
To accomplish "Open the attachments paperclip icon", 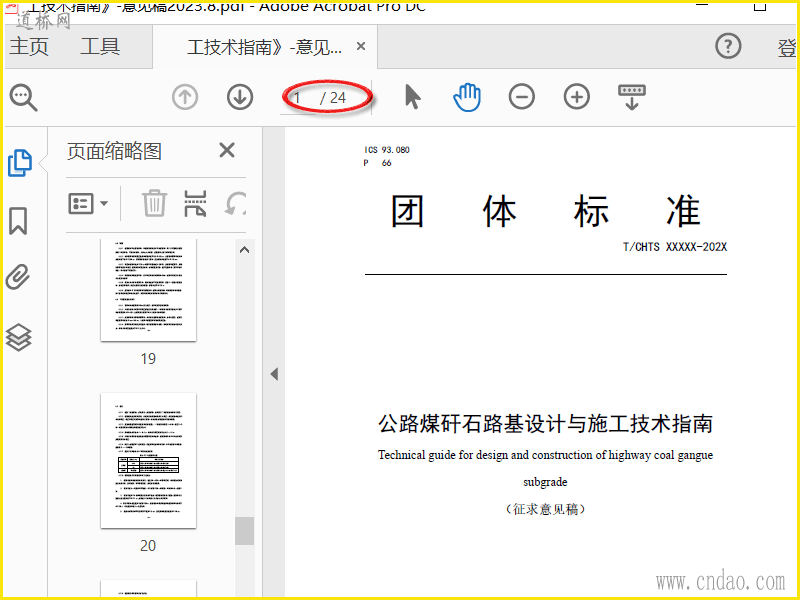I will (18, 277).
